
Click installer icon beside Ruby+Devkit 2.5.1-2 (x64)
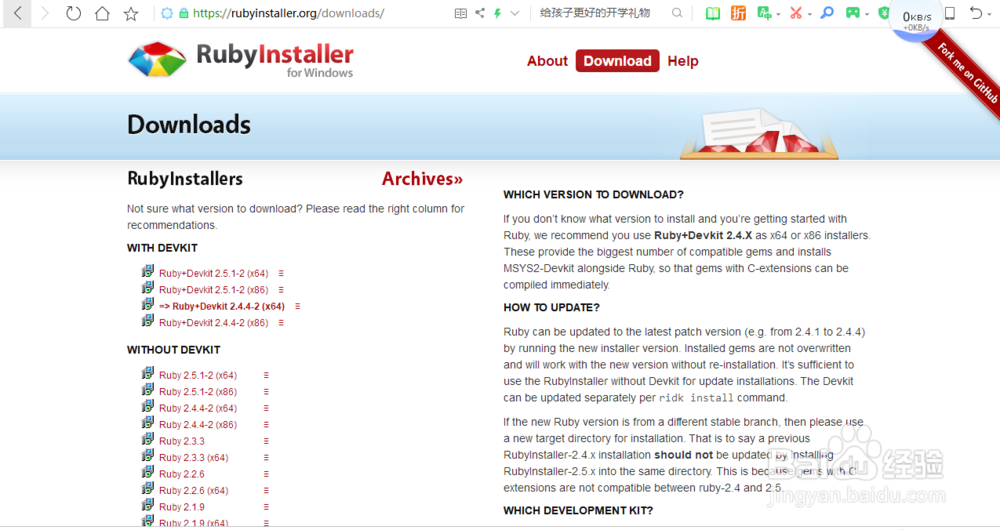tap(148, 272)
